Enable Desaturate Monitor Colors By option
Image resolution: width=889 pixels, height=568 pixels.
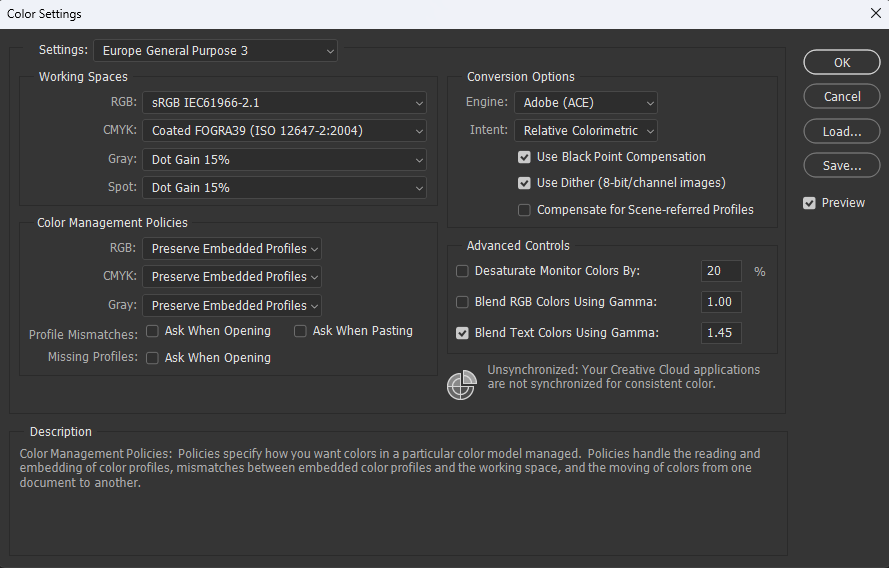point(462,271)
